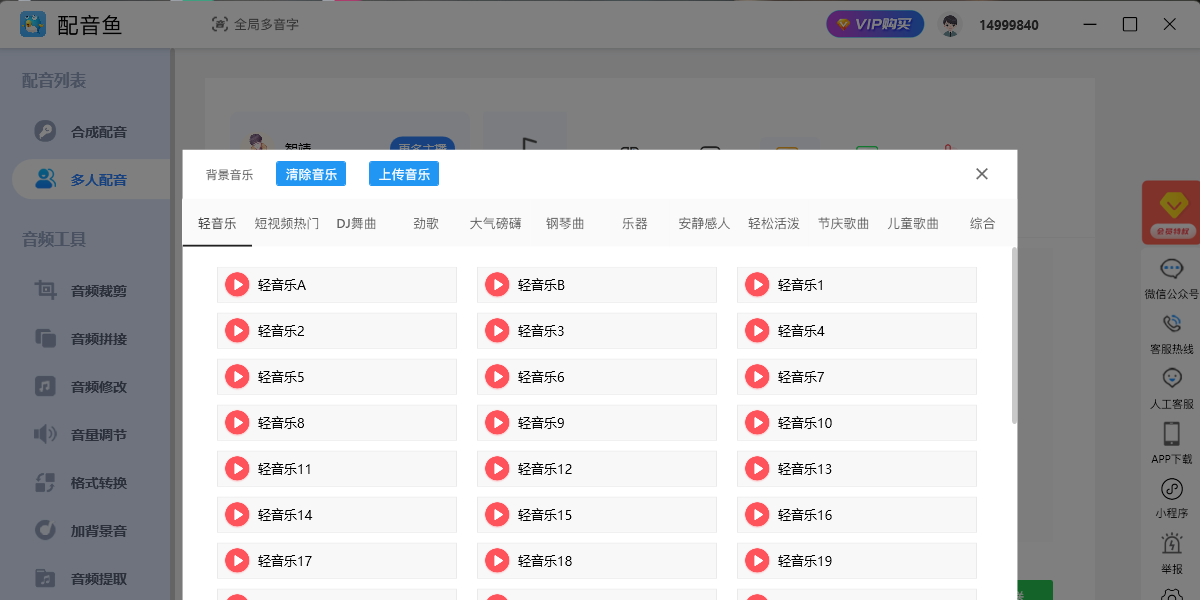Screen dimensions: 1200x600
Task: Switch to the 短视频热门 tab
Action: click(287, 224)
